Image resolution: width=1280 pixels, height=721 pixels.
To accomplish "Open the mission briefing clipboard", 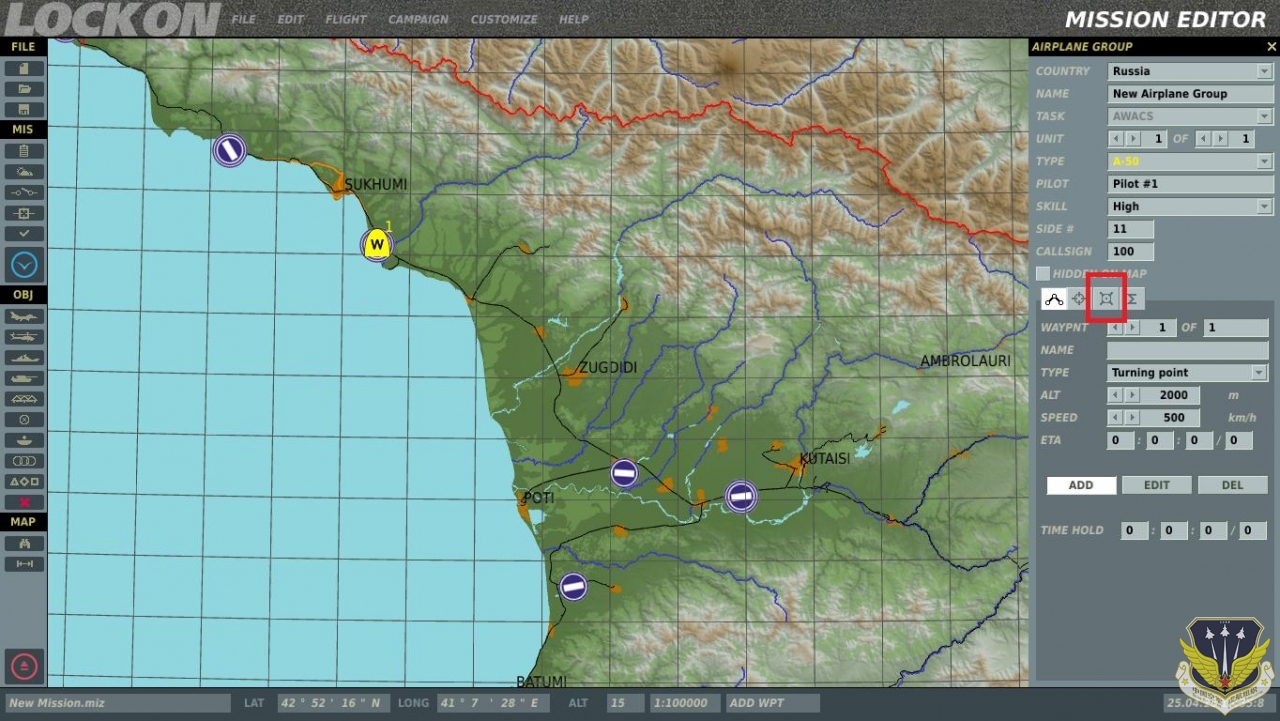I will pos(24,151).
